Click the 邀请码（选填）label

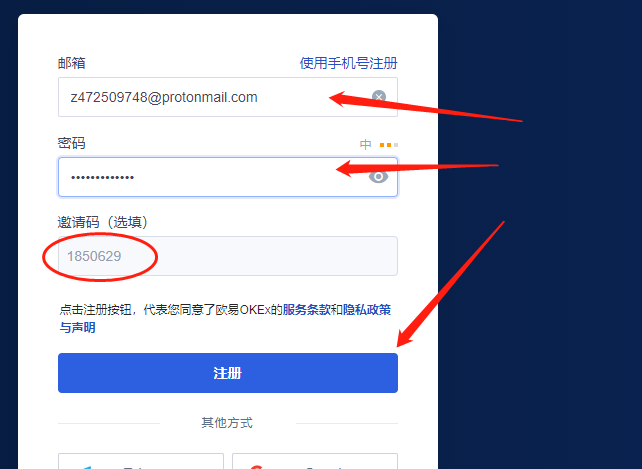click(103, 222)
